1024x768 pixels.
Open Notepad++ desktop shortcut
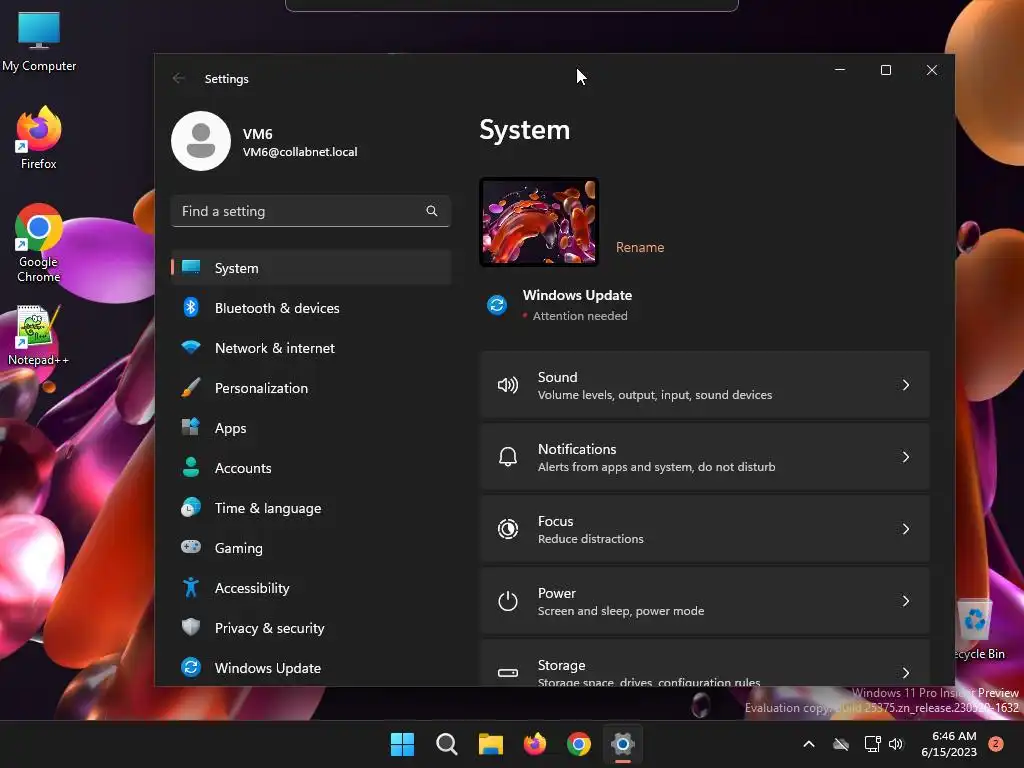[x=39, y=335]
